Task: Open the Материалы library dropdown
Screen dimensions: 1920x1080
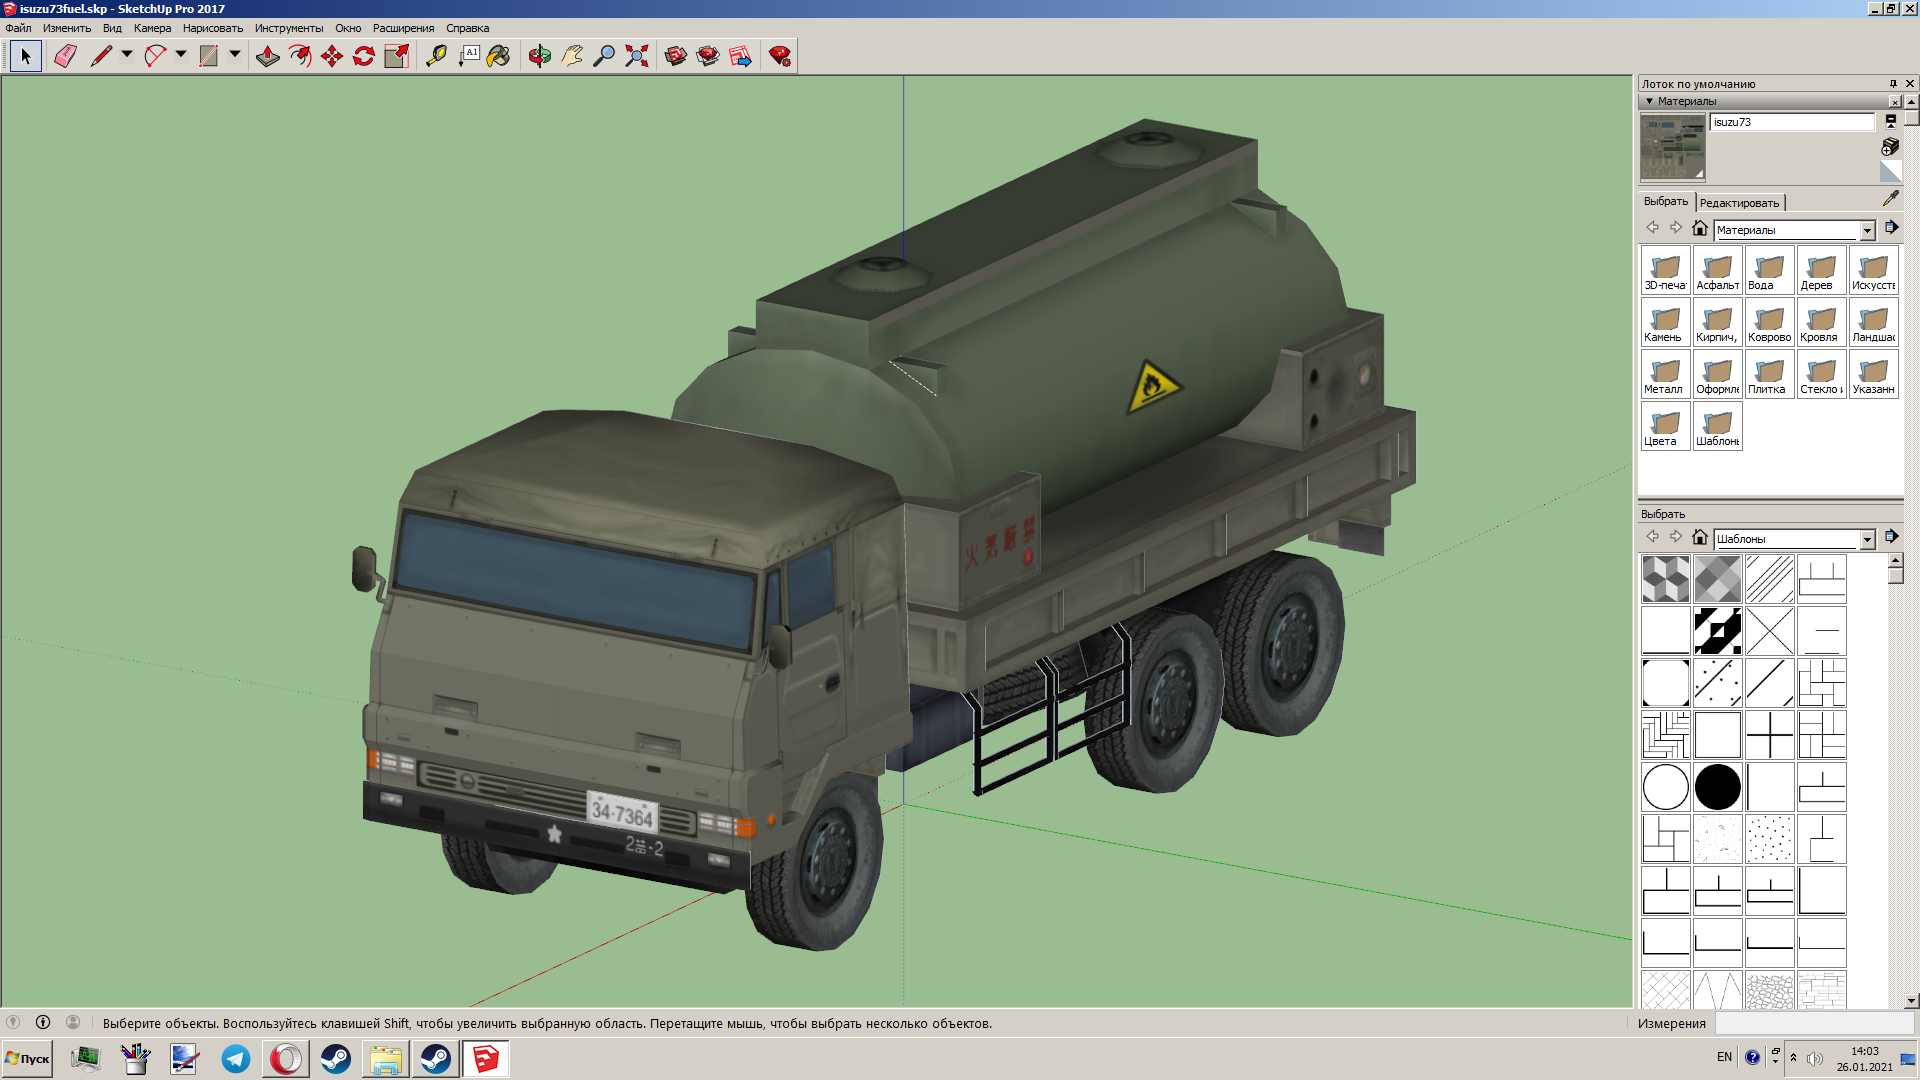Action: (x=1867, y=231)
